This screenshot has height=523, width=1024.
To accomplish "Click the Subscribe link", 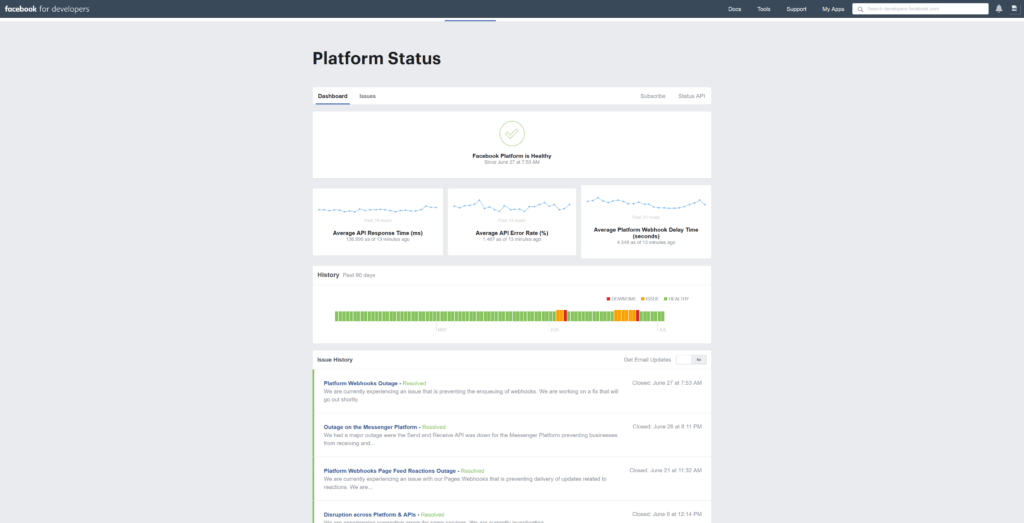I will pyautogui.click(x=652, y=96).
